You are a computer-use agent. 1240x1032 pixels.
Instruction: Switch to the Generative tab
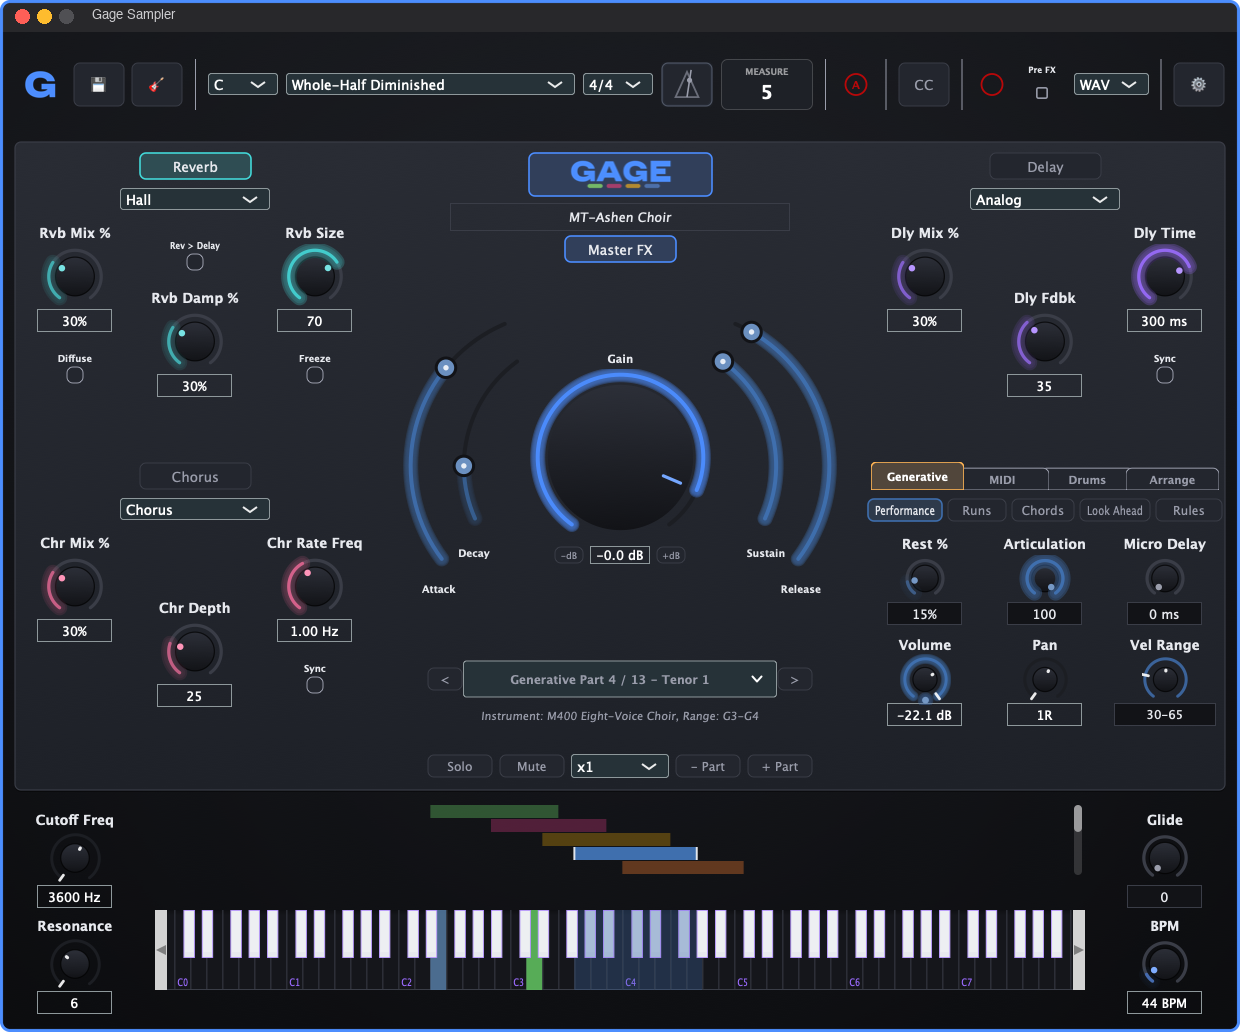tap(917, 477)
